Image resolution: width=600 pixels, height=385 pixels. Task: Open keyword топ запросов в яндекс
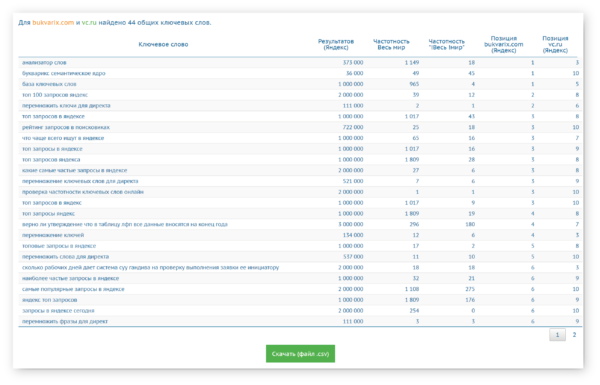point(52,203)
